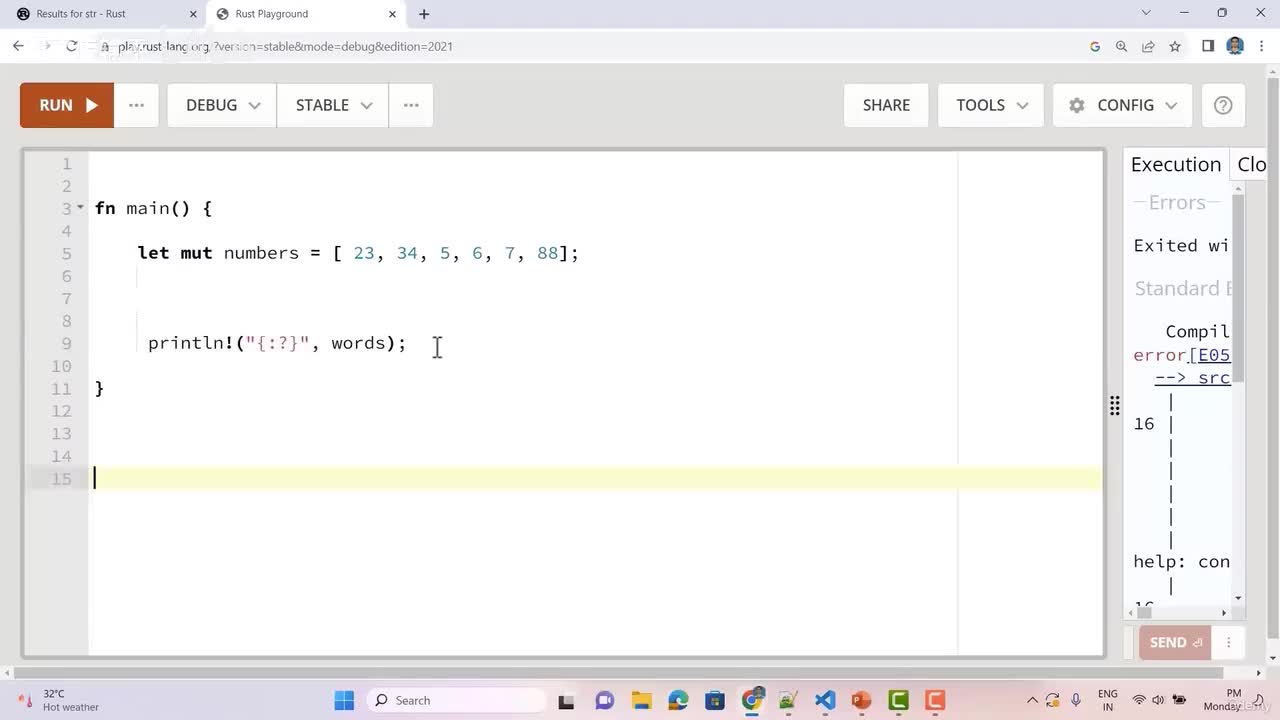Image resolution: width=1280 pixels, height=720 pixels.
Task: Click the number 88 in the array
Action: point(547,253)
